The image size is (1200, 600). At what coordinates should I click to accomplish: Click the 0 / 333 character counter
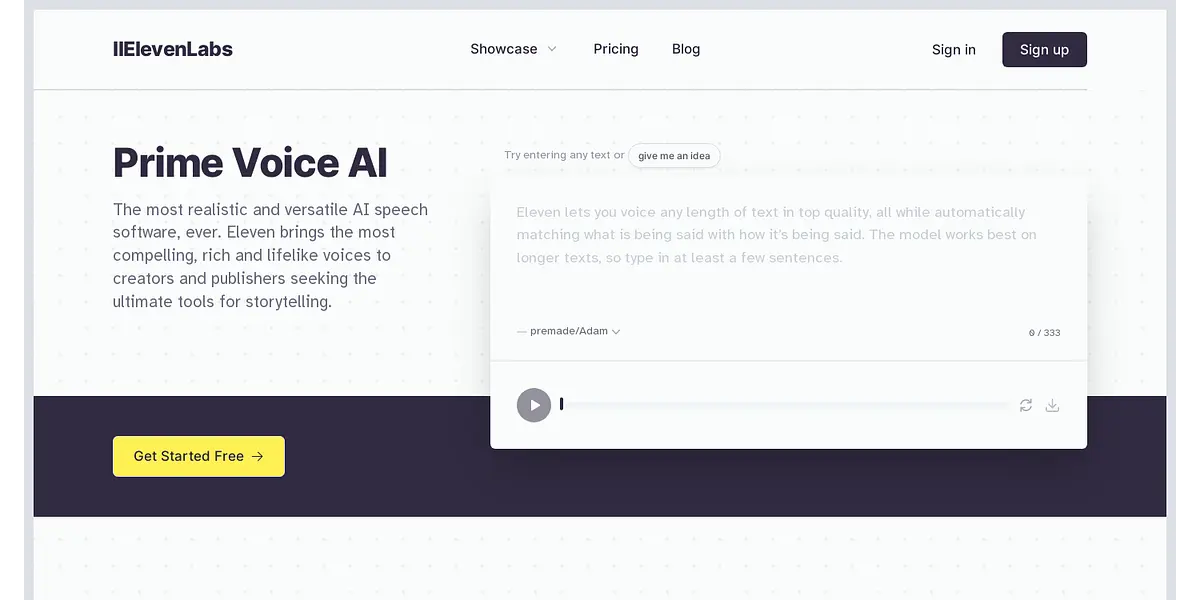[x=1044, y=333]
